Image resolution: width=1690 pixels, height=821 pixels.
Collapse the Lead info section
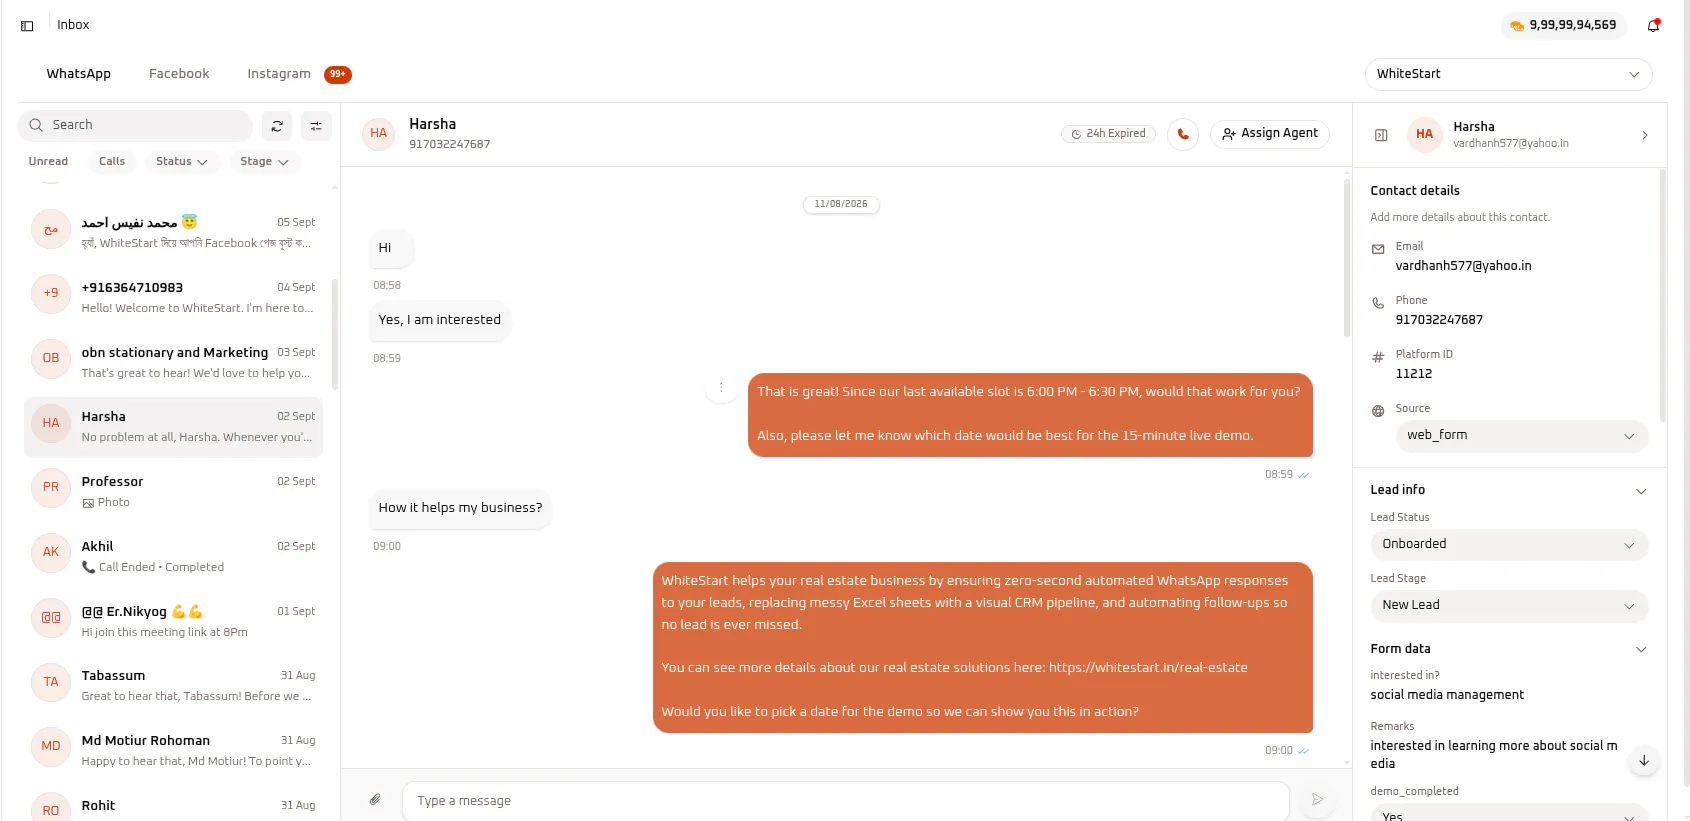pos(1641,491)
